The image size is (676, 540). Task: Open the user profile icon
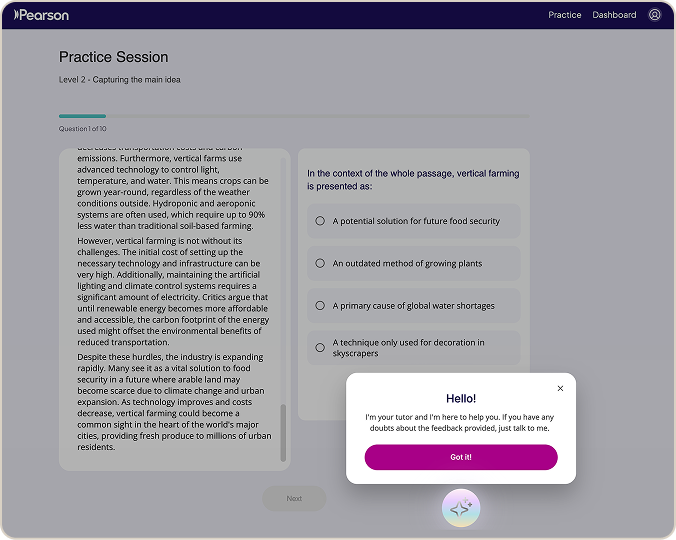tap(654, 15)
